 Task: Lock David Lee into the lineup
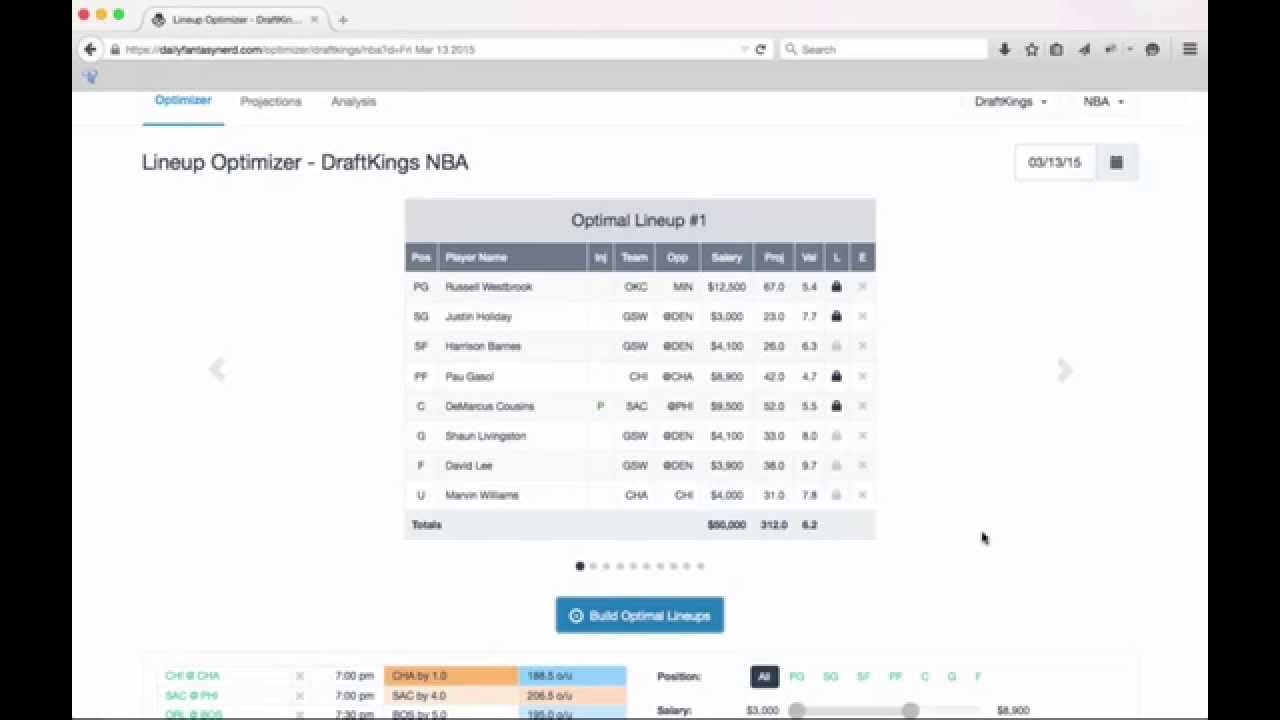click(x=836, y=465)
